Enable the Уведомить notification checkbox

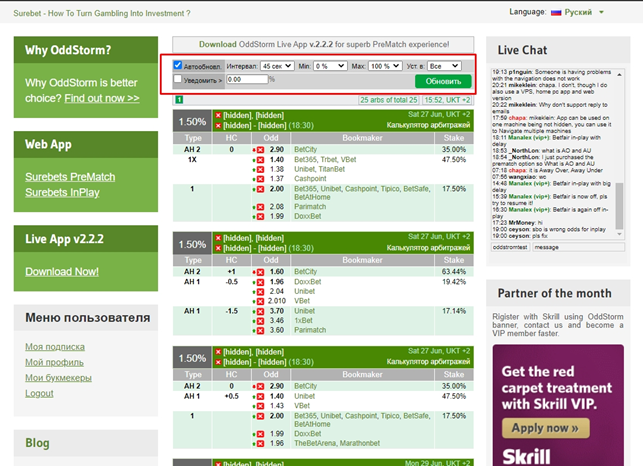point(178,79)
